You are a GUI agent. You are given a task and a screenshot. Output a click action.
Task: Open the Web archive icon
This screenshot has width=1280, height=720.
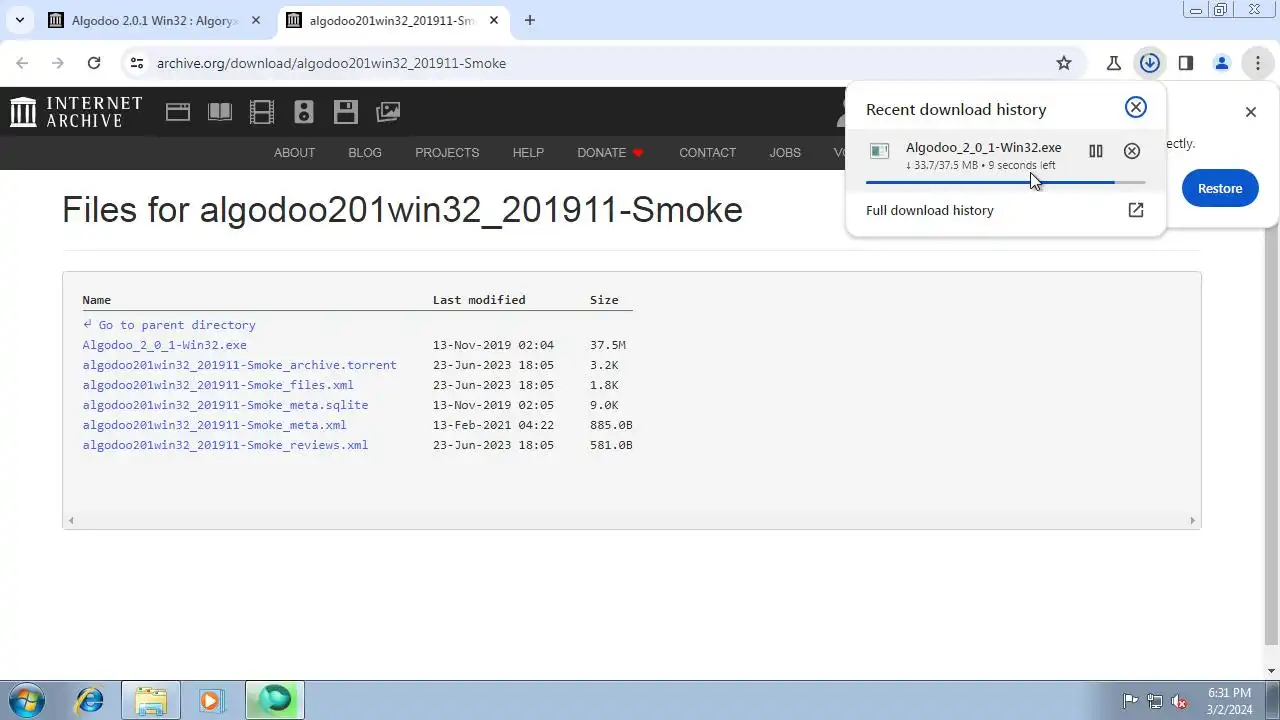coord(178,112)
